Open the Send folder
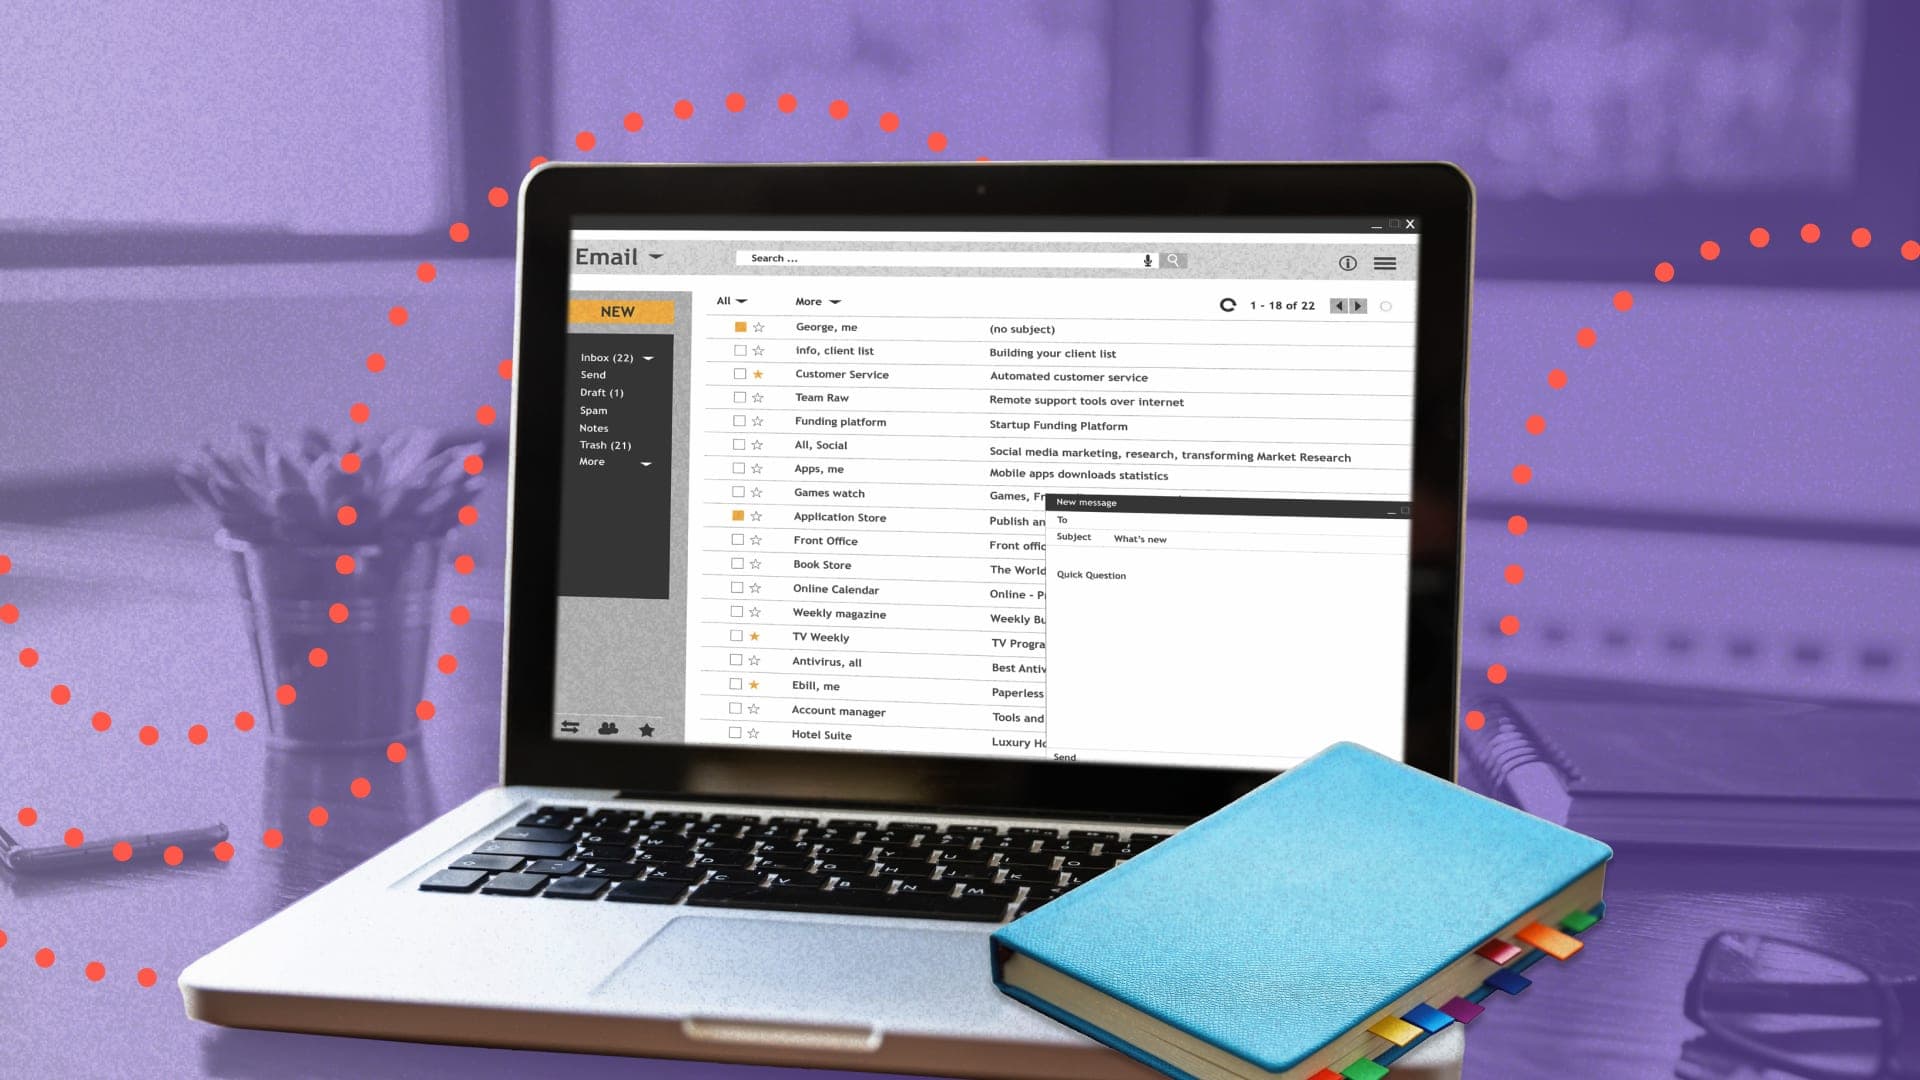The image size is (1920, 1080). 591,375
